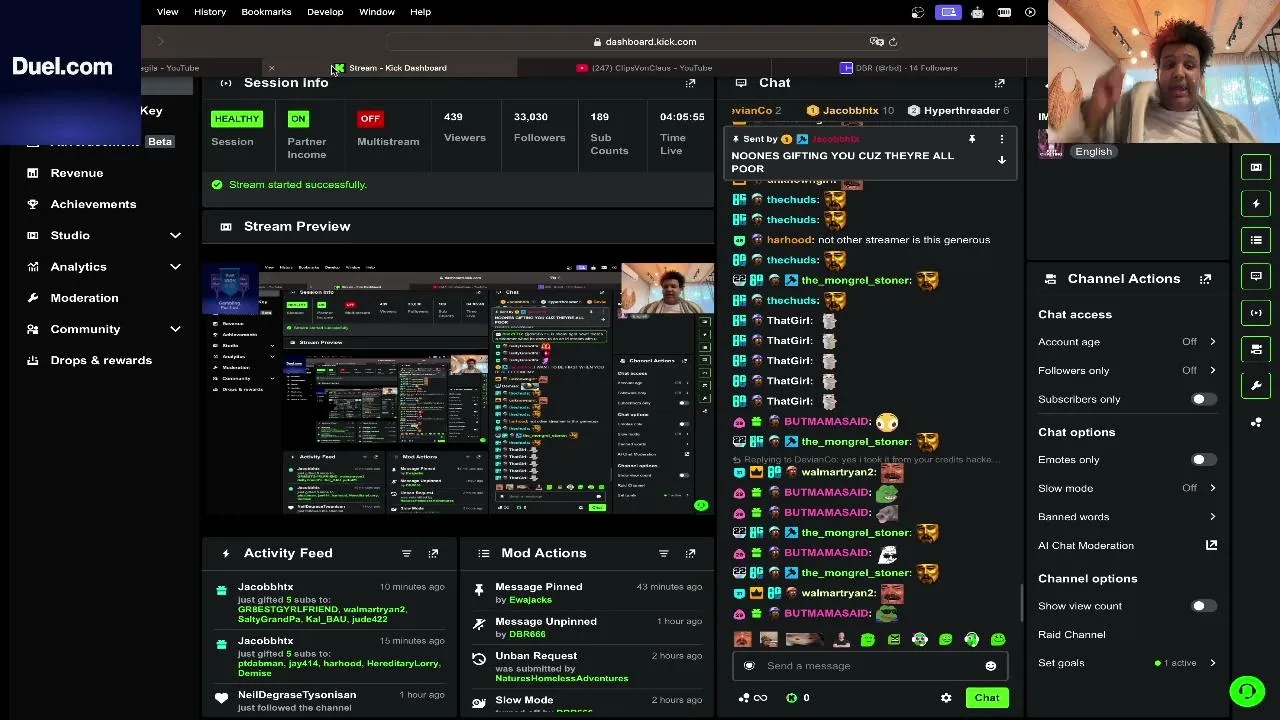Open NaturesHomelessAdventures profile link
Image resolution: width=1280 pixels, height=720 pixels.
[561, 678]
